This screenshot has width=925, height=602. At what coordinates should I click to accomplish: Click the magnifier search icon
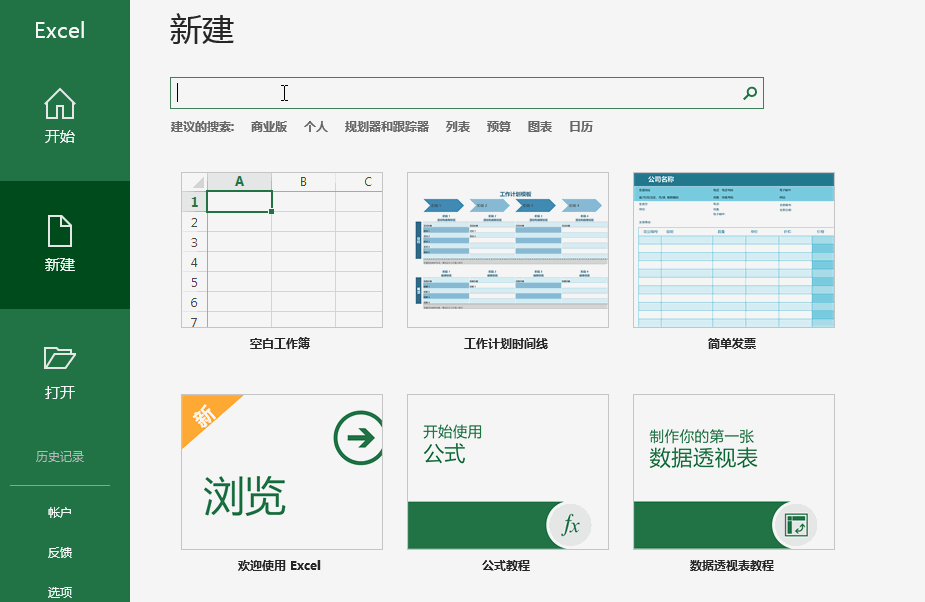750,93
